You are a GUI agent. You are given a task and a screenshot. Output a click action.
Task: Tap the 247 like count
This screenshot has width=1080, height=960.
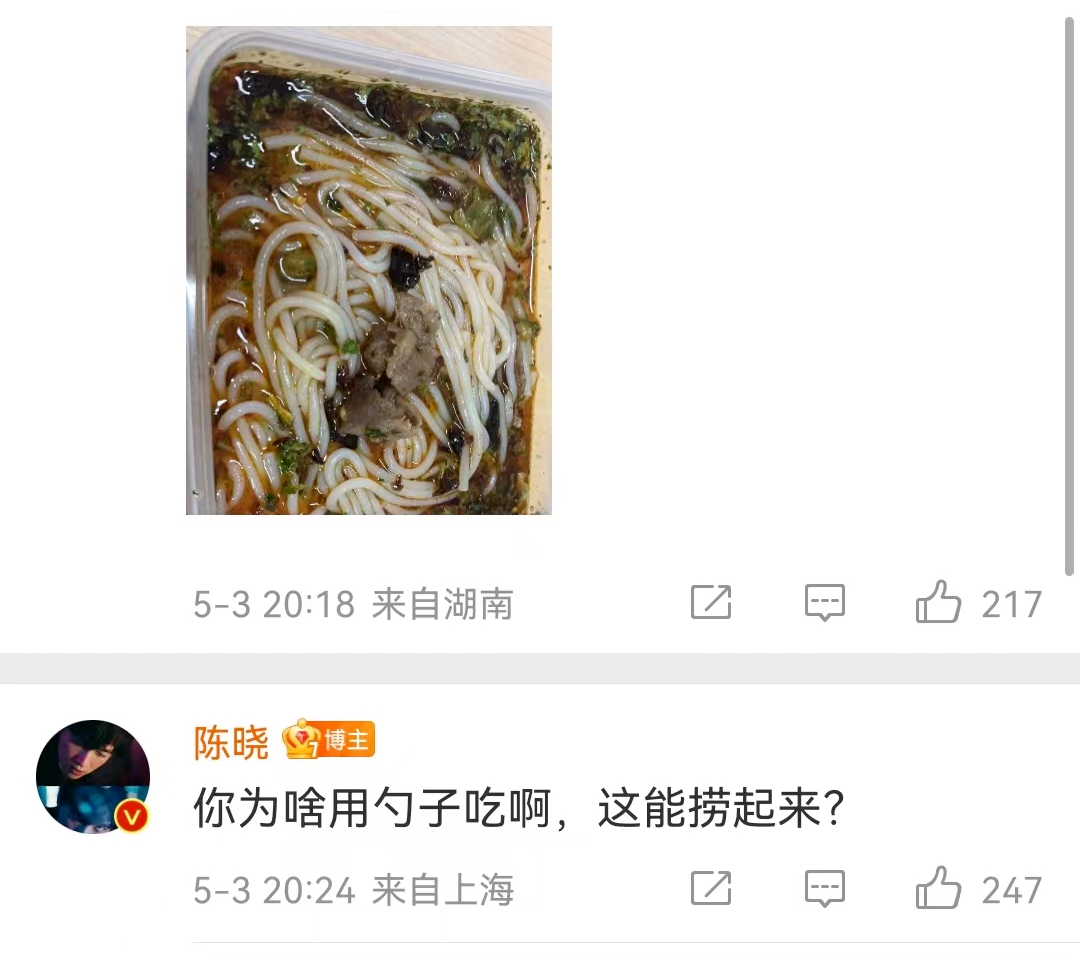1011,890
